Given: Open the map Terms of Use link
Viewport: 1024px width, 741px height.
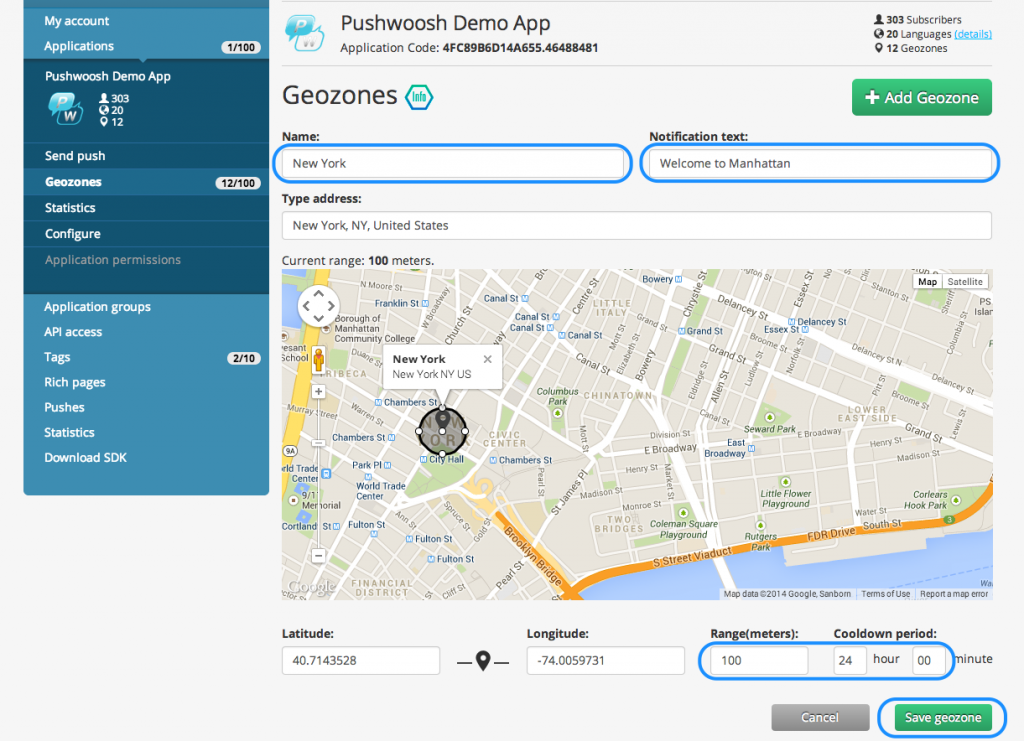Looking at the screenshot, I should click(x=885, y=593).
